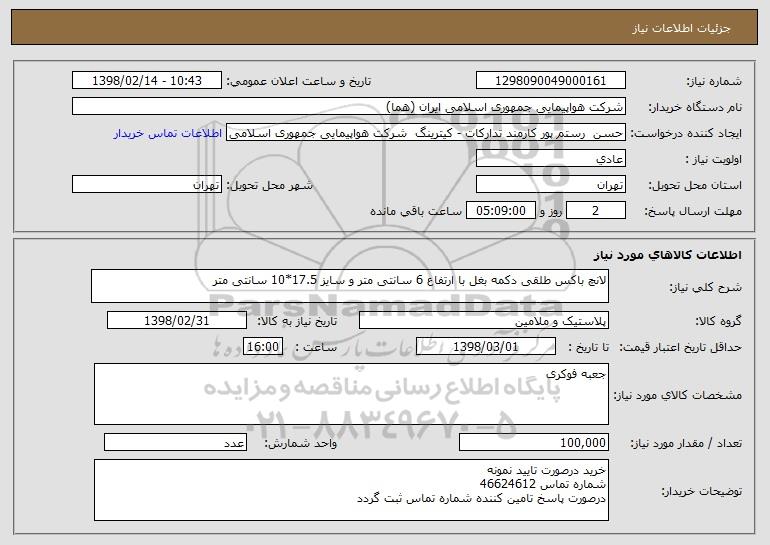Click the remaining days field showing 2
The width and height of the screenshot is (770, 545).
596,211
